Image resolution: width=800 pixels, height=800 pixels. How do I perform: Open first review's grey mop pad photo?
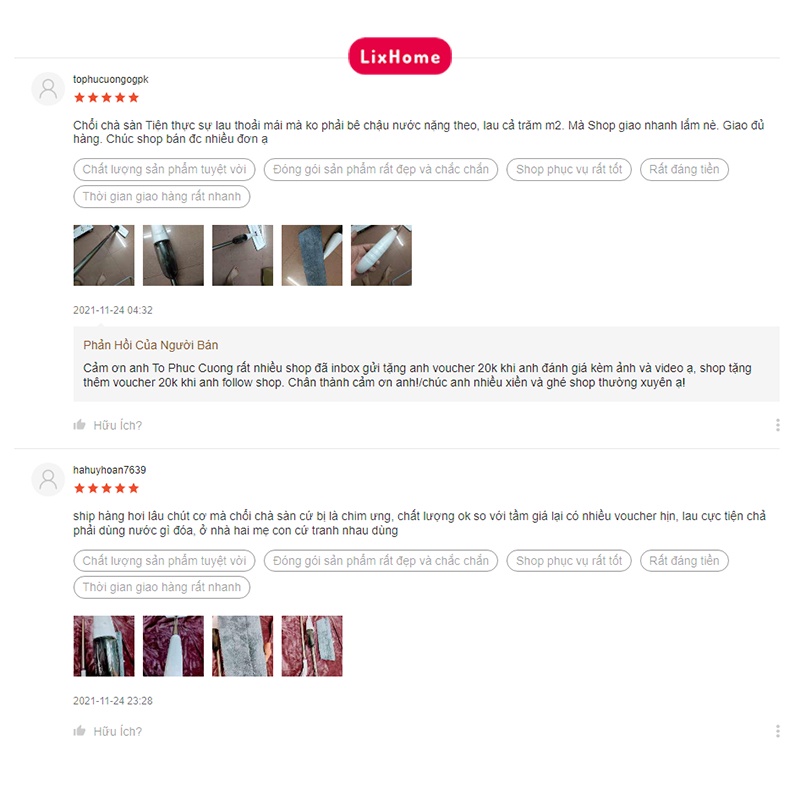click(312, 255)
